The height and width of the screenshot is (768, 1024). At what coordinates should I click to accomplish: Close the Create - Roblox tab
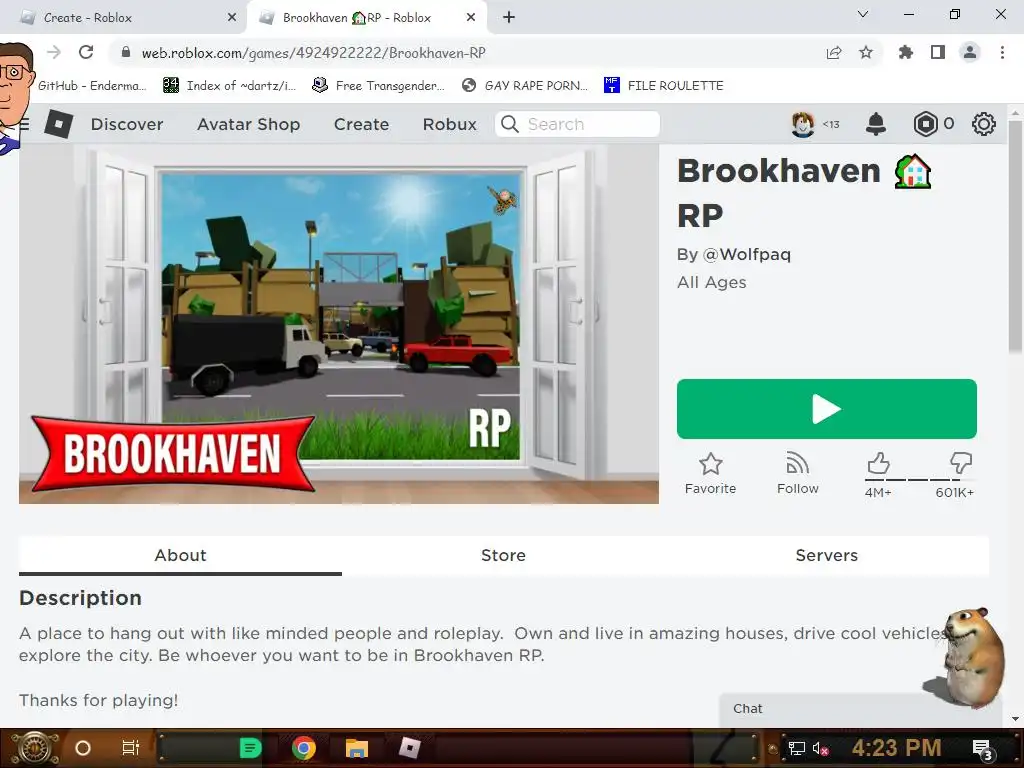point(232,18)
